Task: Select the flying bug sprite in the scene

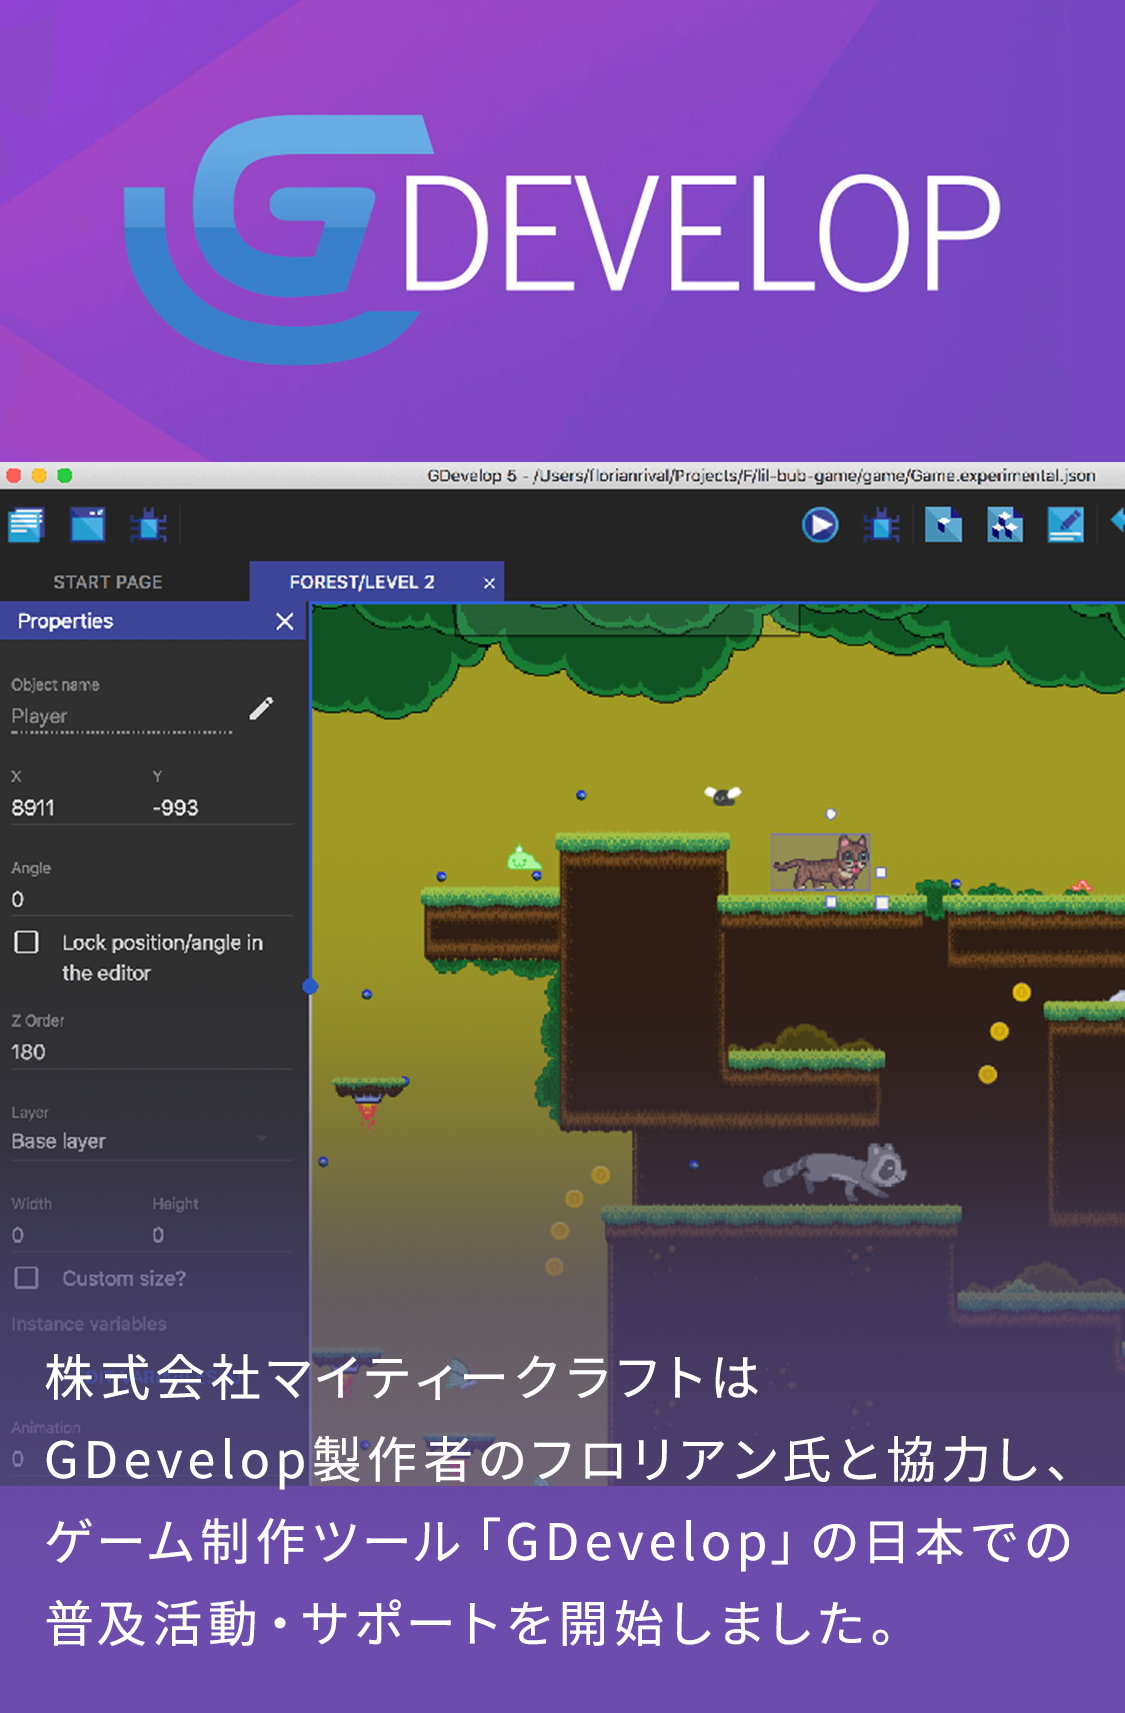Action: point(722,796)
